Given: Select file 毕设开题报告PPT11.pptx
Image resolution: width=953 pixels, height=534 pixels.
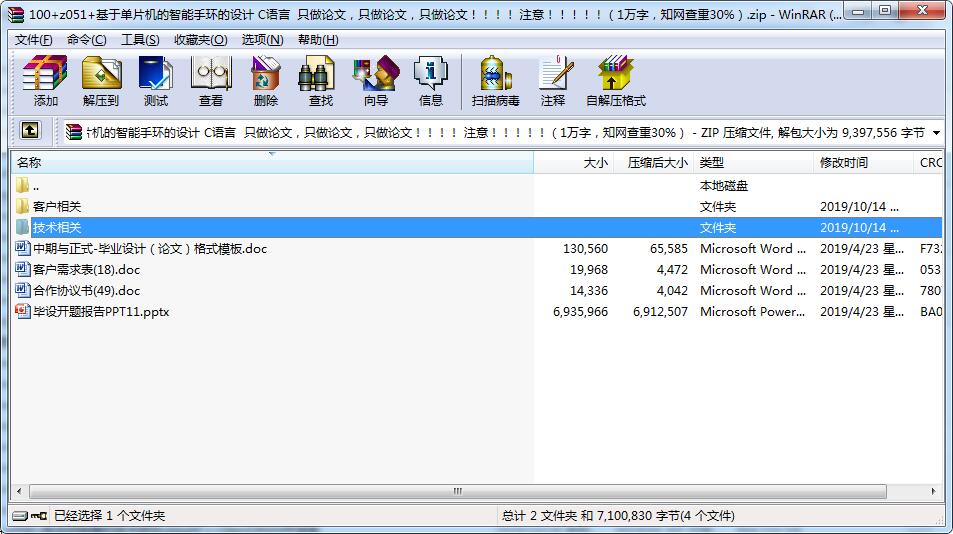Looking at the screenshot, I should 101,311.
